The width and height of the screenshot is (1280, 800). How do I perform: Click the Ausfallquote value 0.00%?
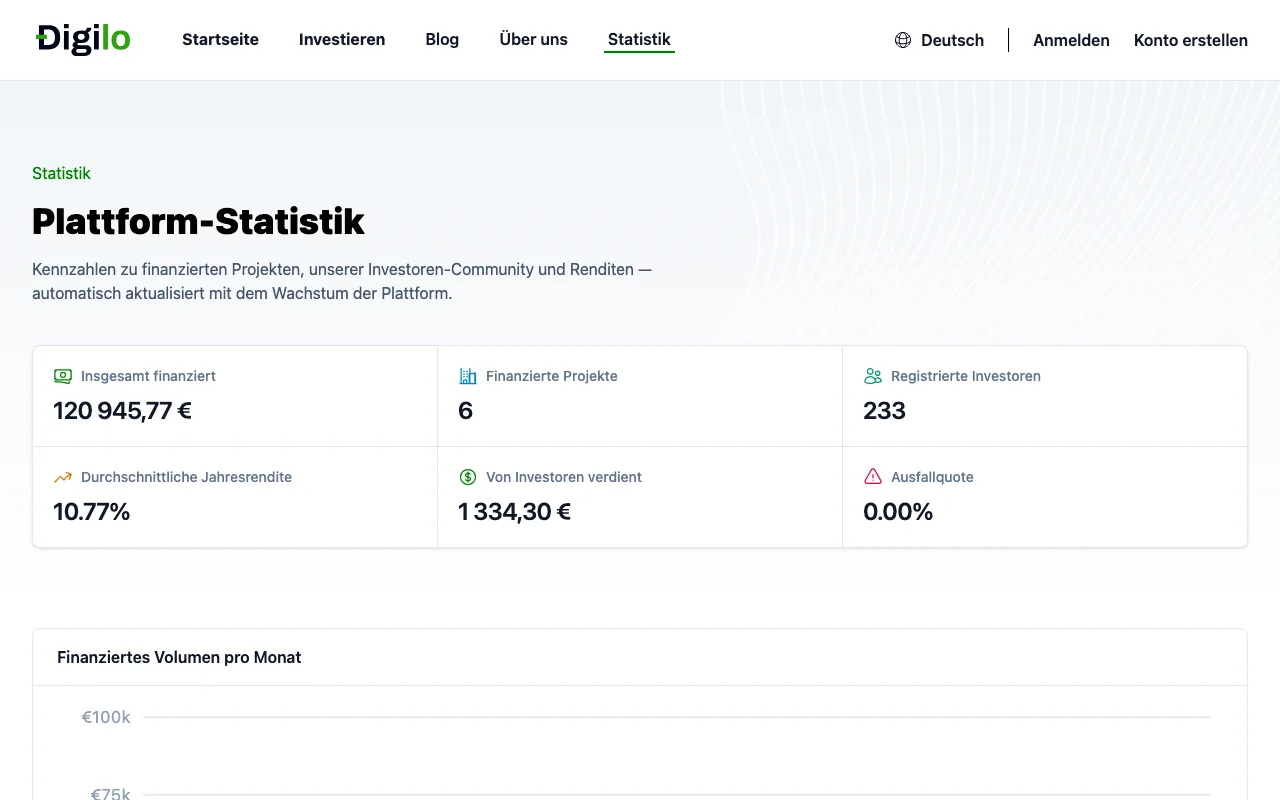coord(898,511)
